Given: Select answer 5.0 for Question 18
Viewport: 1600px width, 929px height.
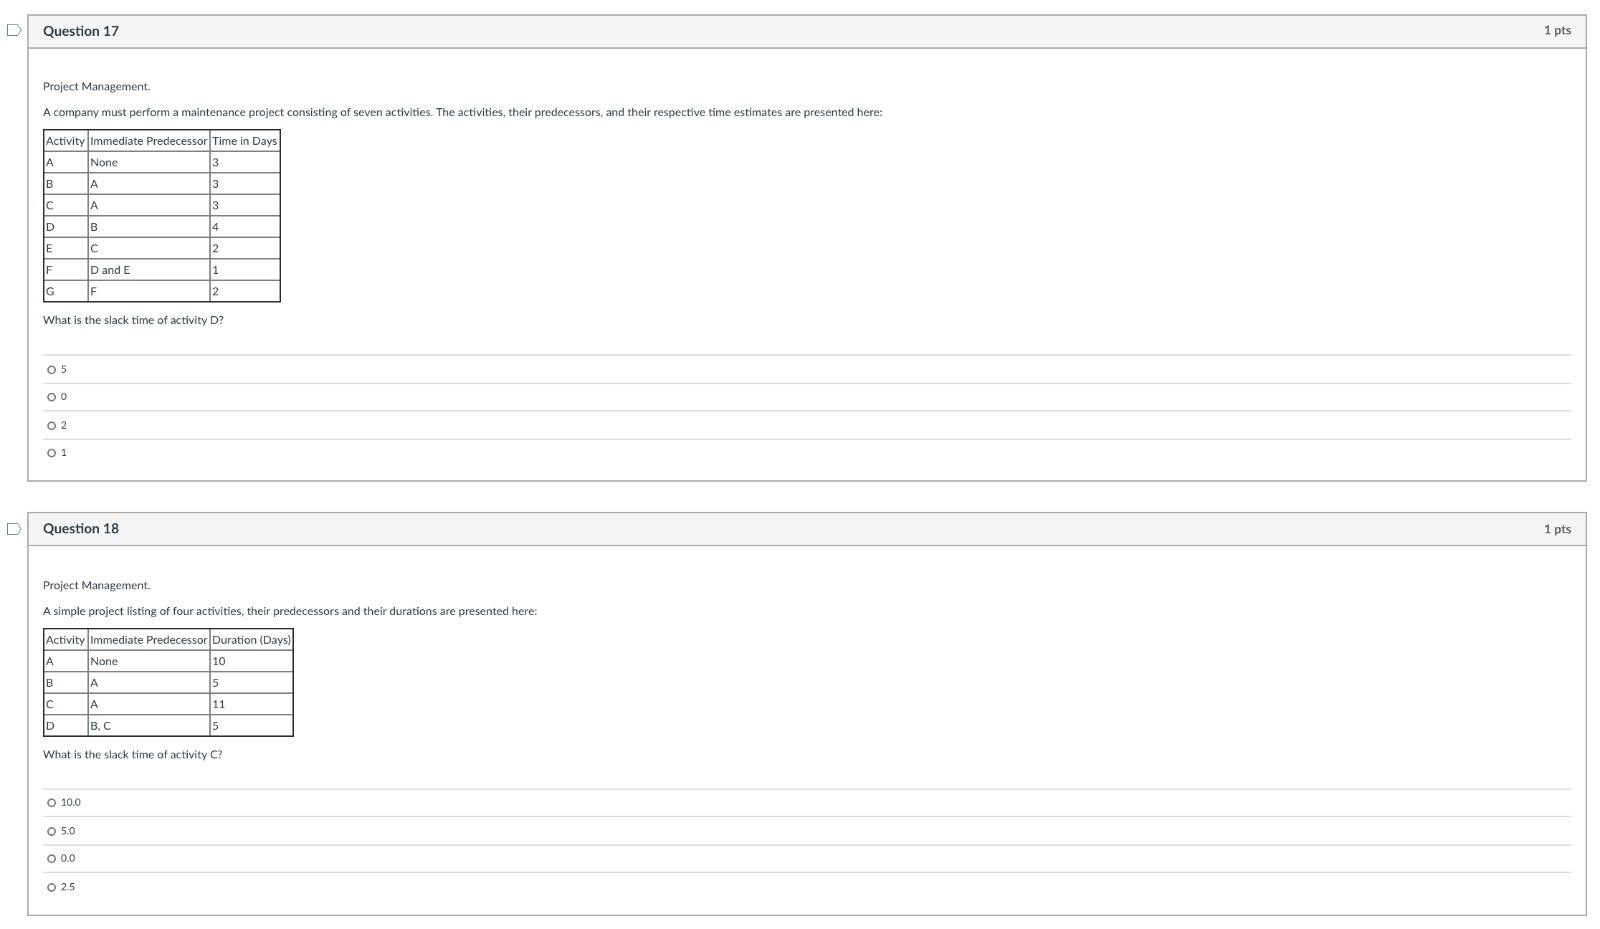Looking at the screenshot, I should click(52, 829).
